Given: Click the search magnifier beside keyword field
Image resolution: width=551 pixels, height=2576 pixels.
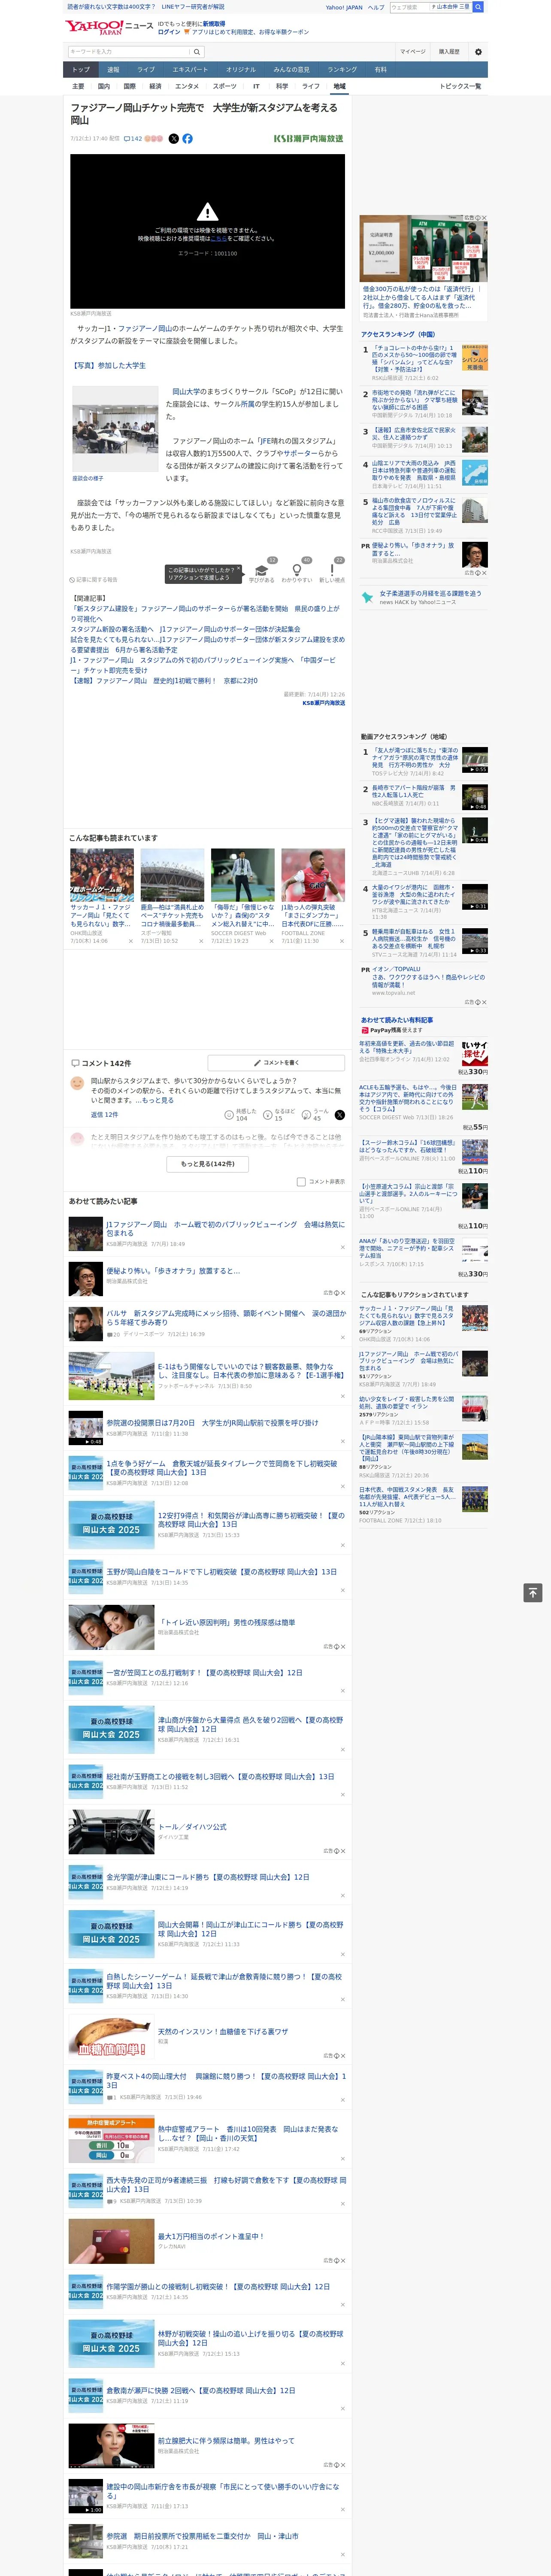Looking at the screenshot, I should 197,52.
